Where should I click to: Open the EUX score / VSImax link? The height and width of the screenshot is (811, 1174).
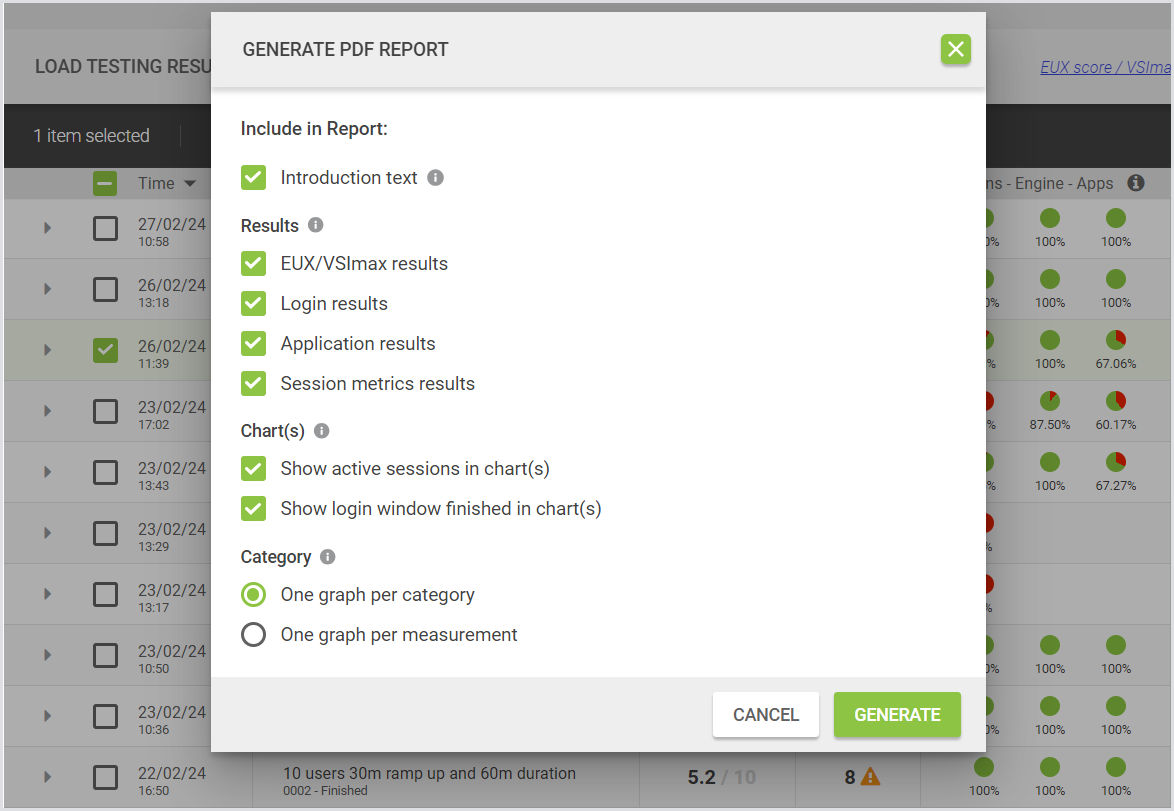(x=1104, y=67)
